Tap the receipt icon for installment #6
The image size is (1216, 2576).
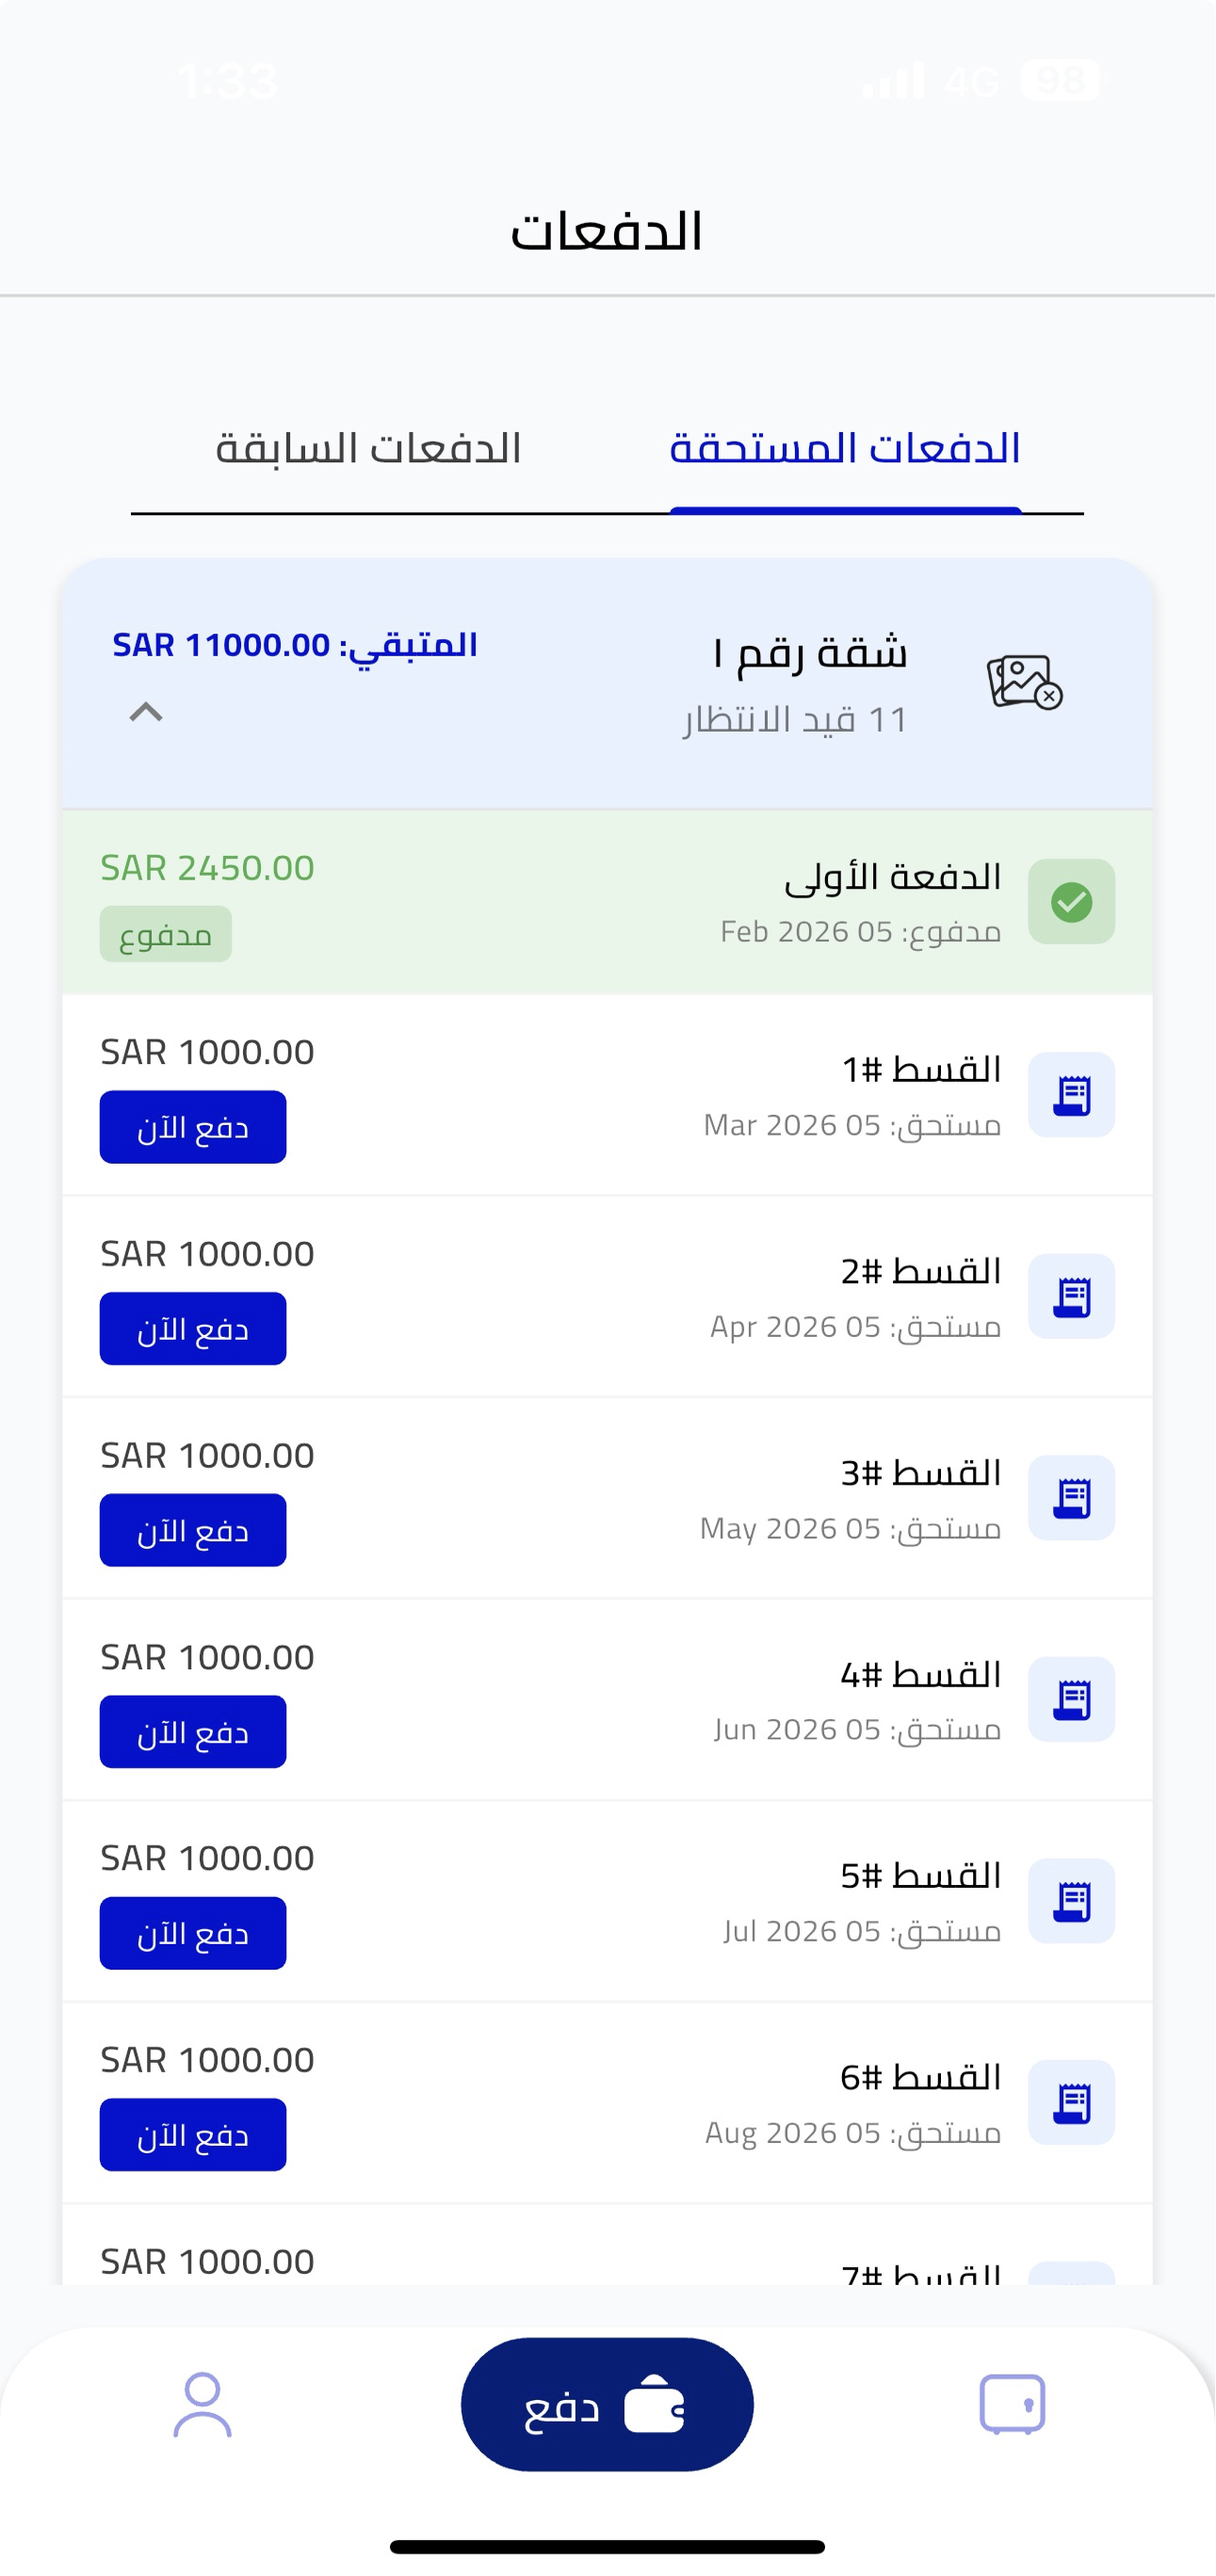click(1071, 2102)
